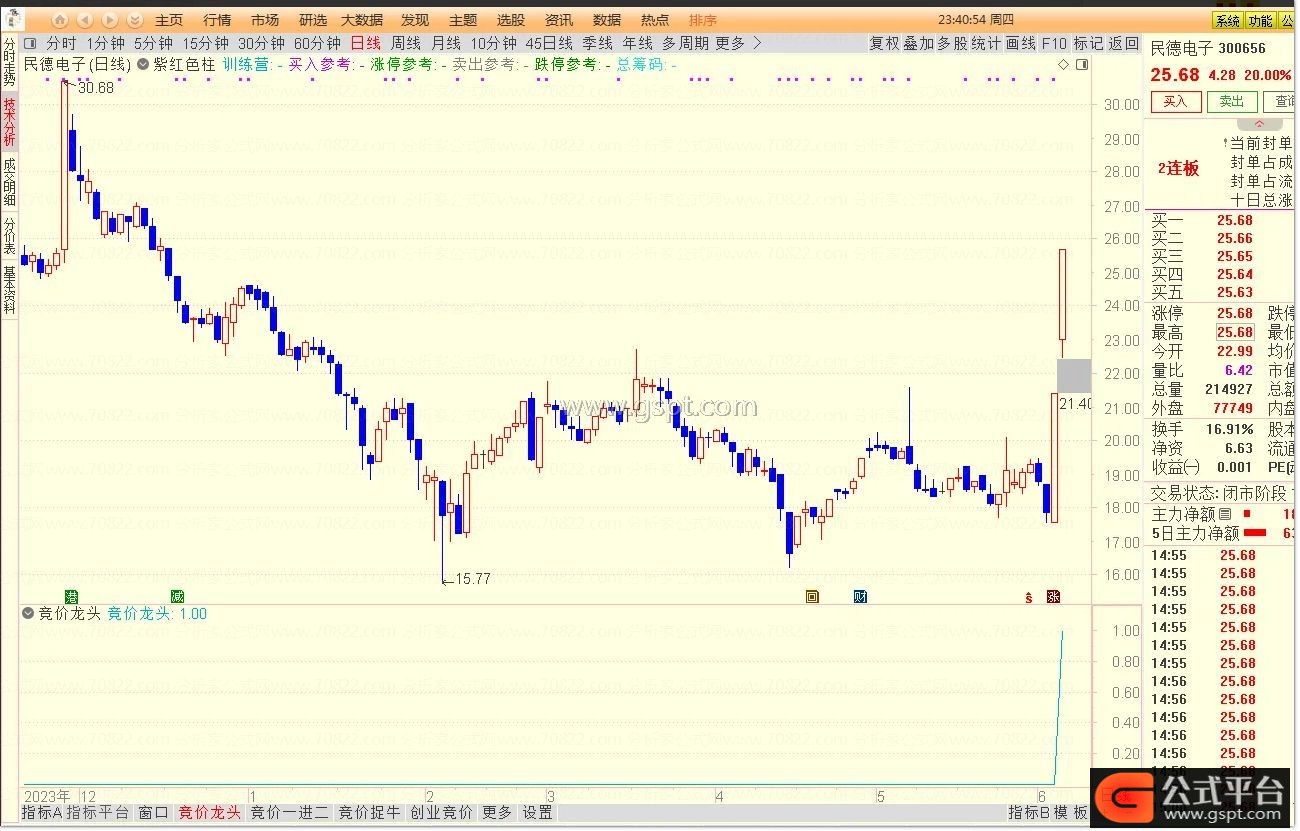Expand the period bar right arrow
Image resolution: width=1300 pixels, height=831 pixels.
pyautogui.click(x=757, y=43)
